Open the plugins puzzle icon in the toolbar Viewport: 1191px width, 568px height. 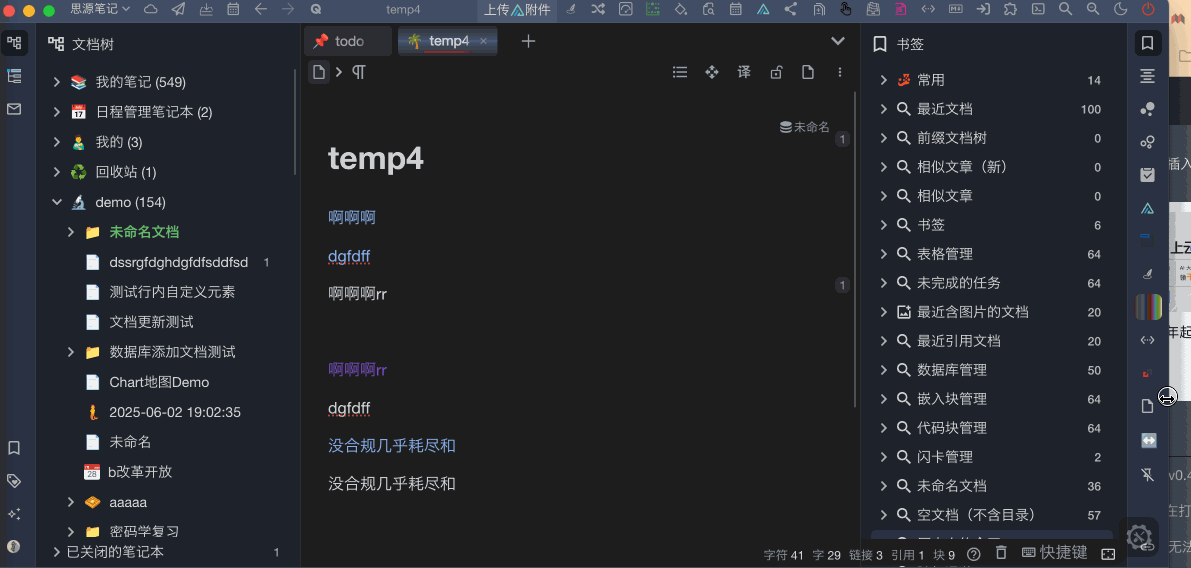click(x=1011, y=10)
